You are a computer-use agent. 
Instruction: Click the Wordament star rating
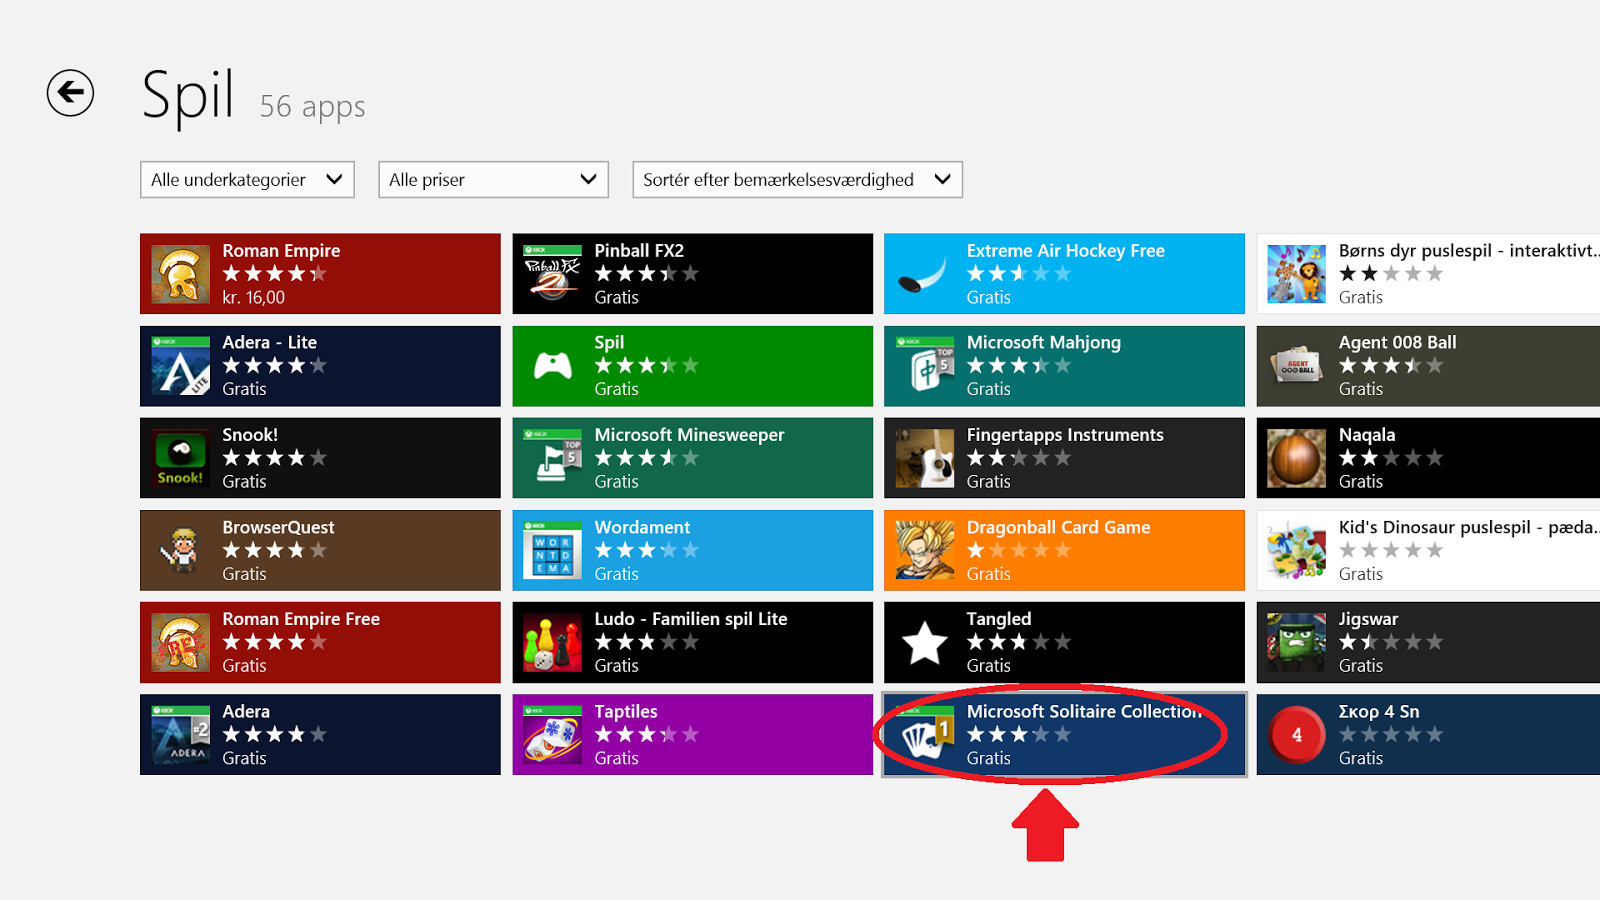pos(646,550)
